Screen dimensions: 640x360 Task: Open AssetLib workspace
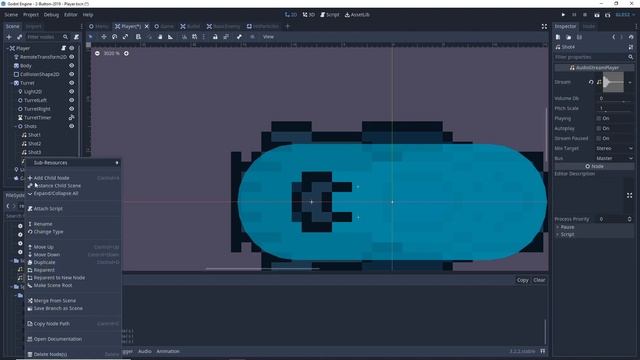(x=357, y=15)
